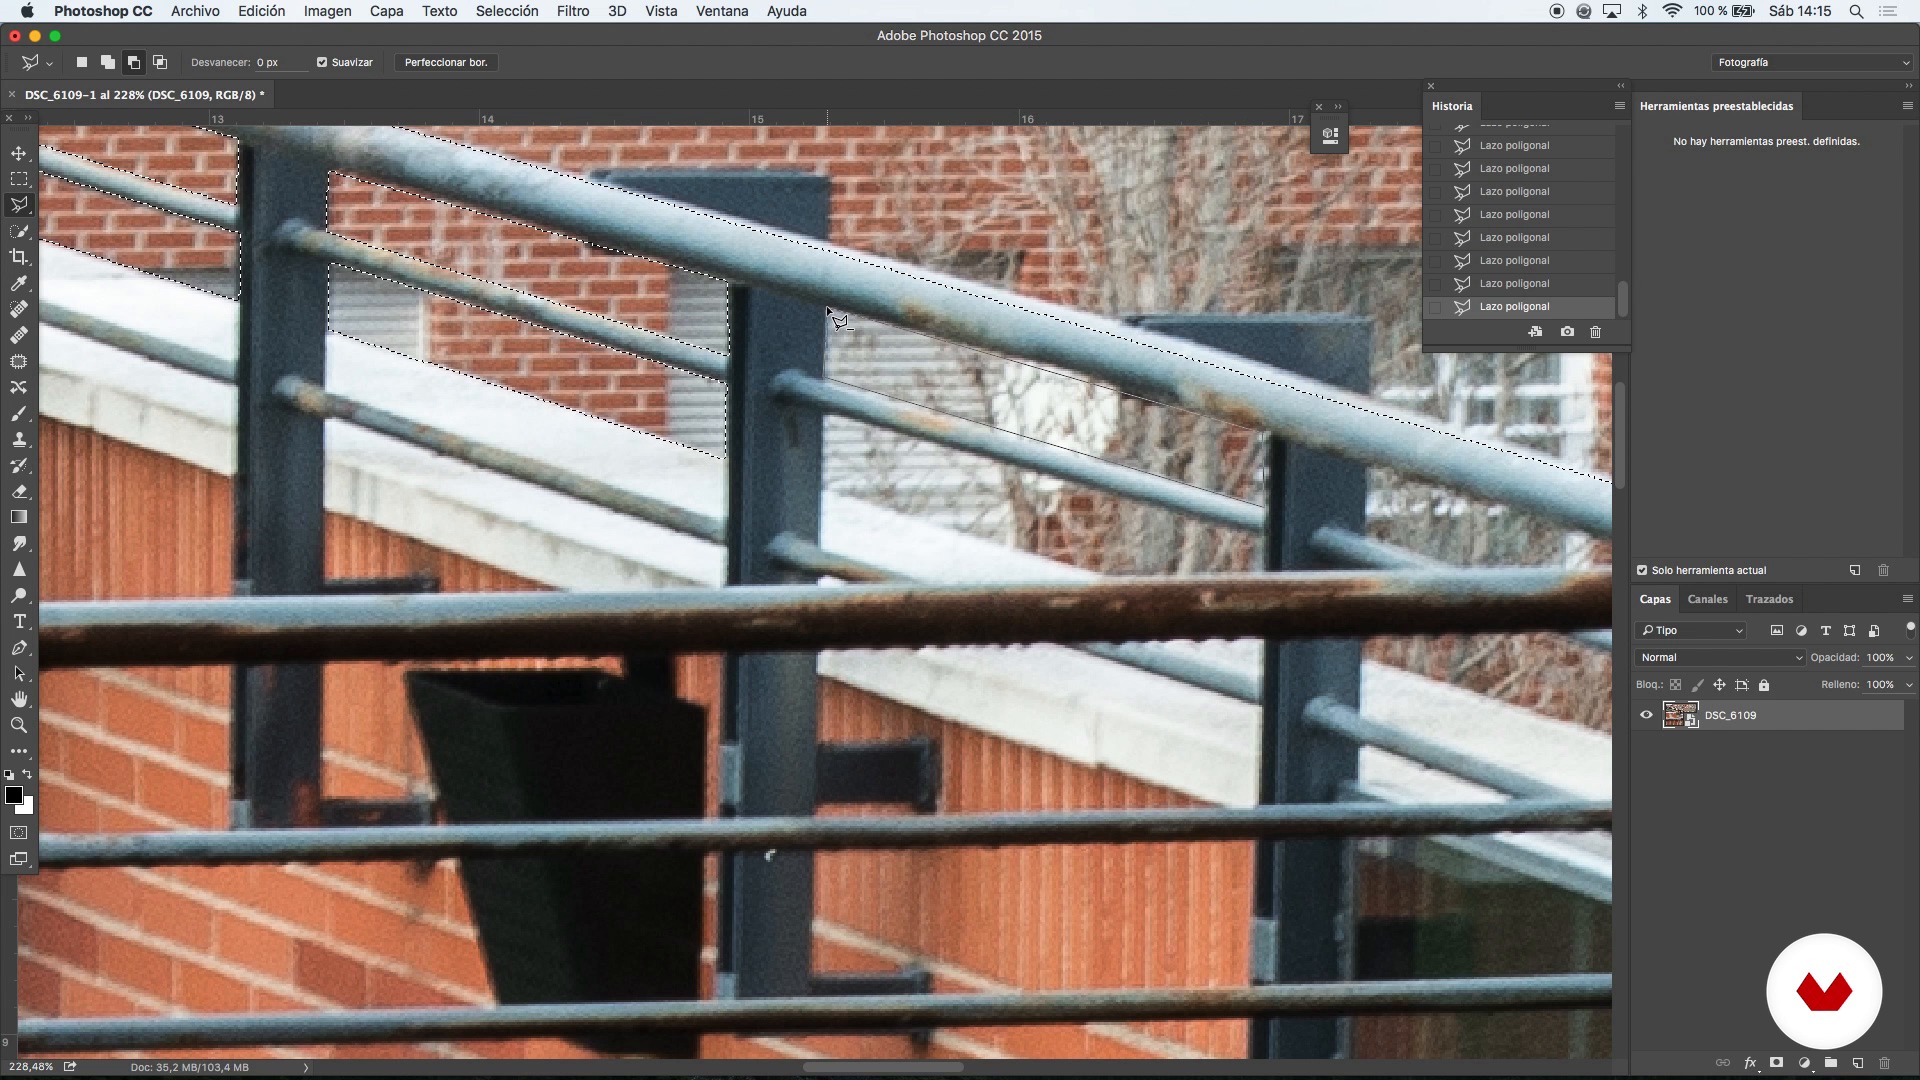Open Herramientas preestablecidas panel menu
Image resolution: width=1920 pixels, height=1080 pixels.
(1907, 106)
